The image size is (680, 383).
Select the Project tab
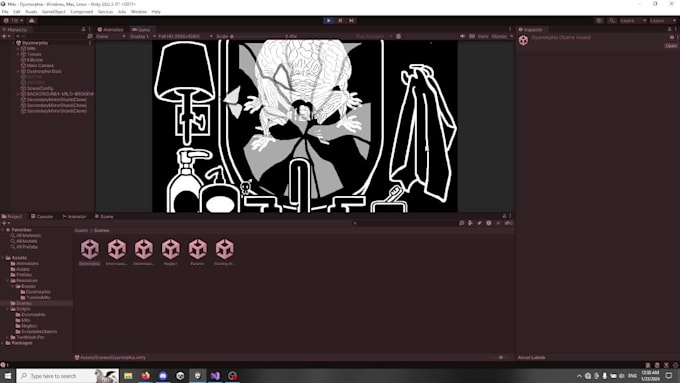[12, 216]
